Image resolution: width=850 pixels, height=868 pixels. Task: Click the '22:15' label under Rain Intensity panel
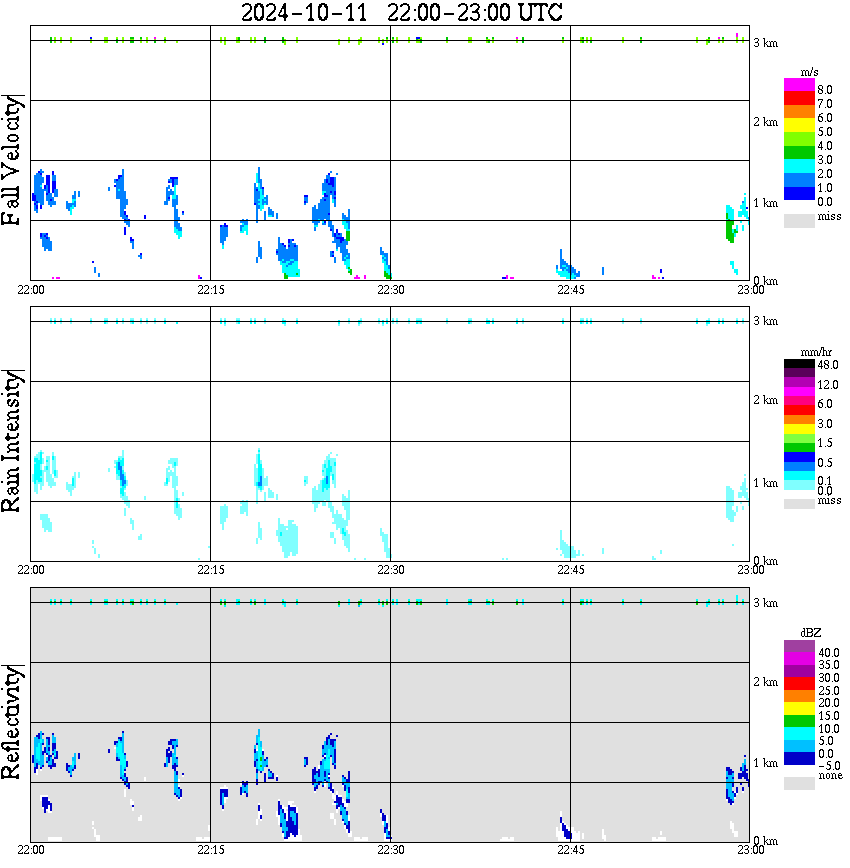pos(211,570)
